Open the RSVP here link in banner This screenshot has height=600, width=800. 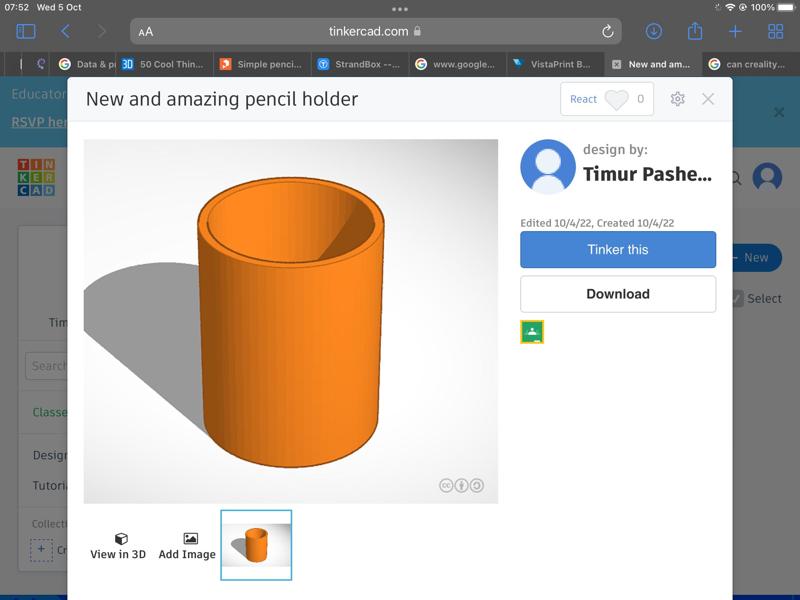(x=39, y=122)
